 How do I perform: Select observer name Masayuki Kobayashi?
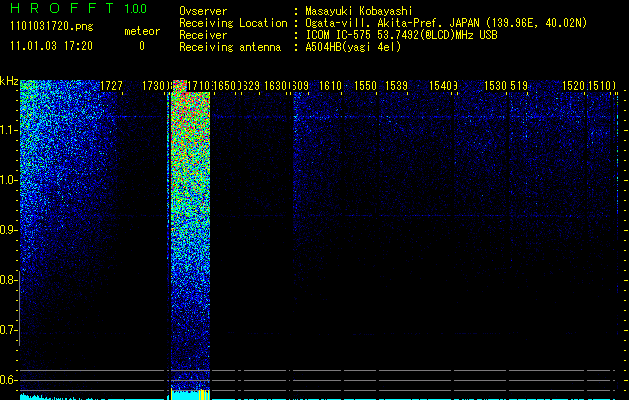[x=359, y=11]
